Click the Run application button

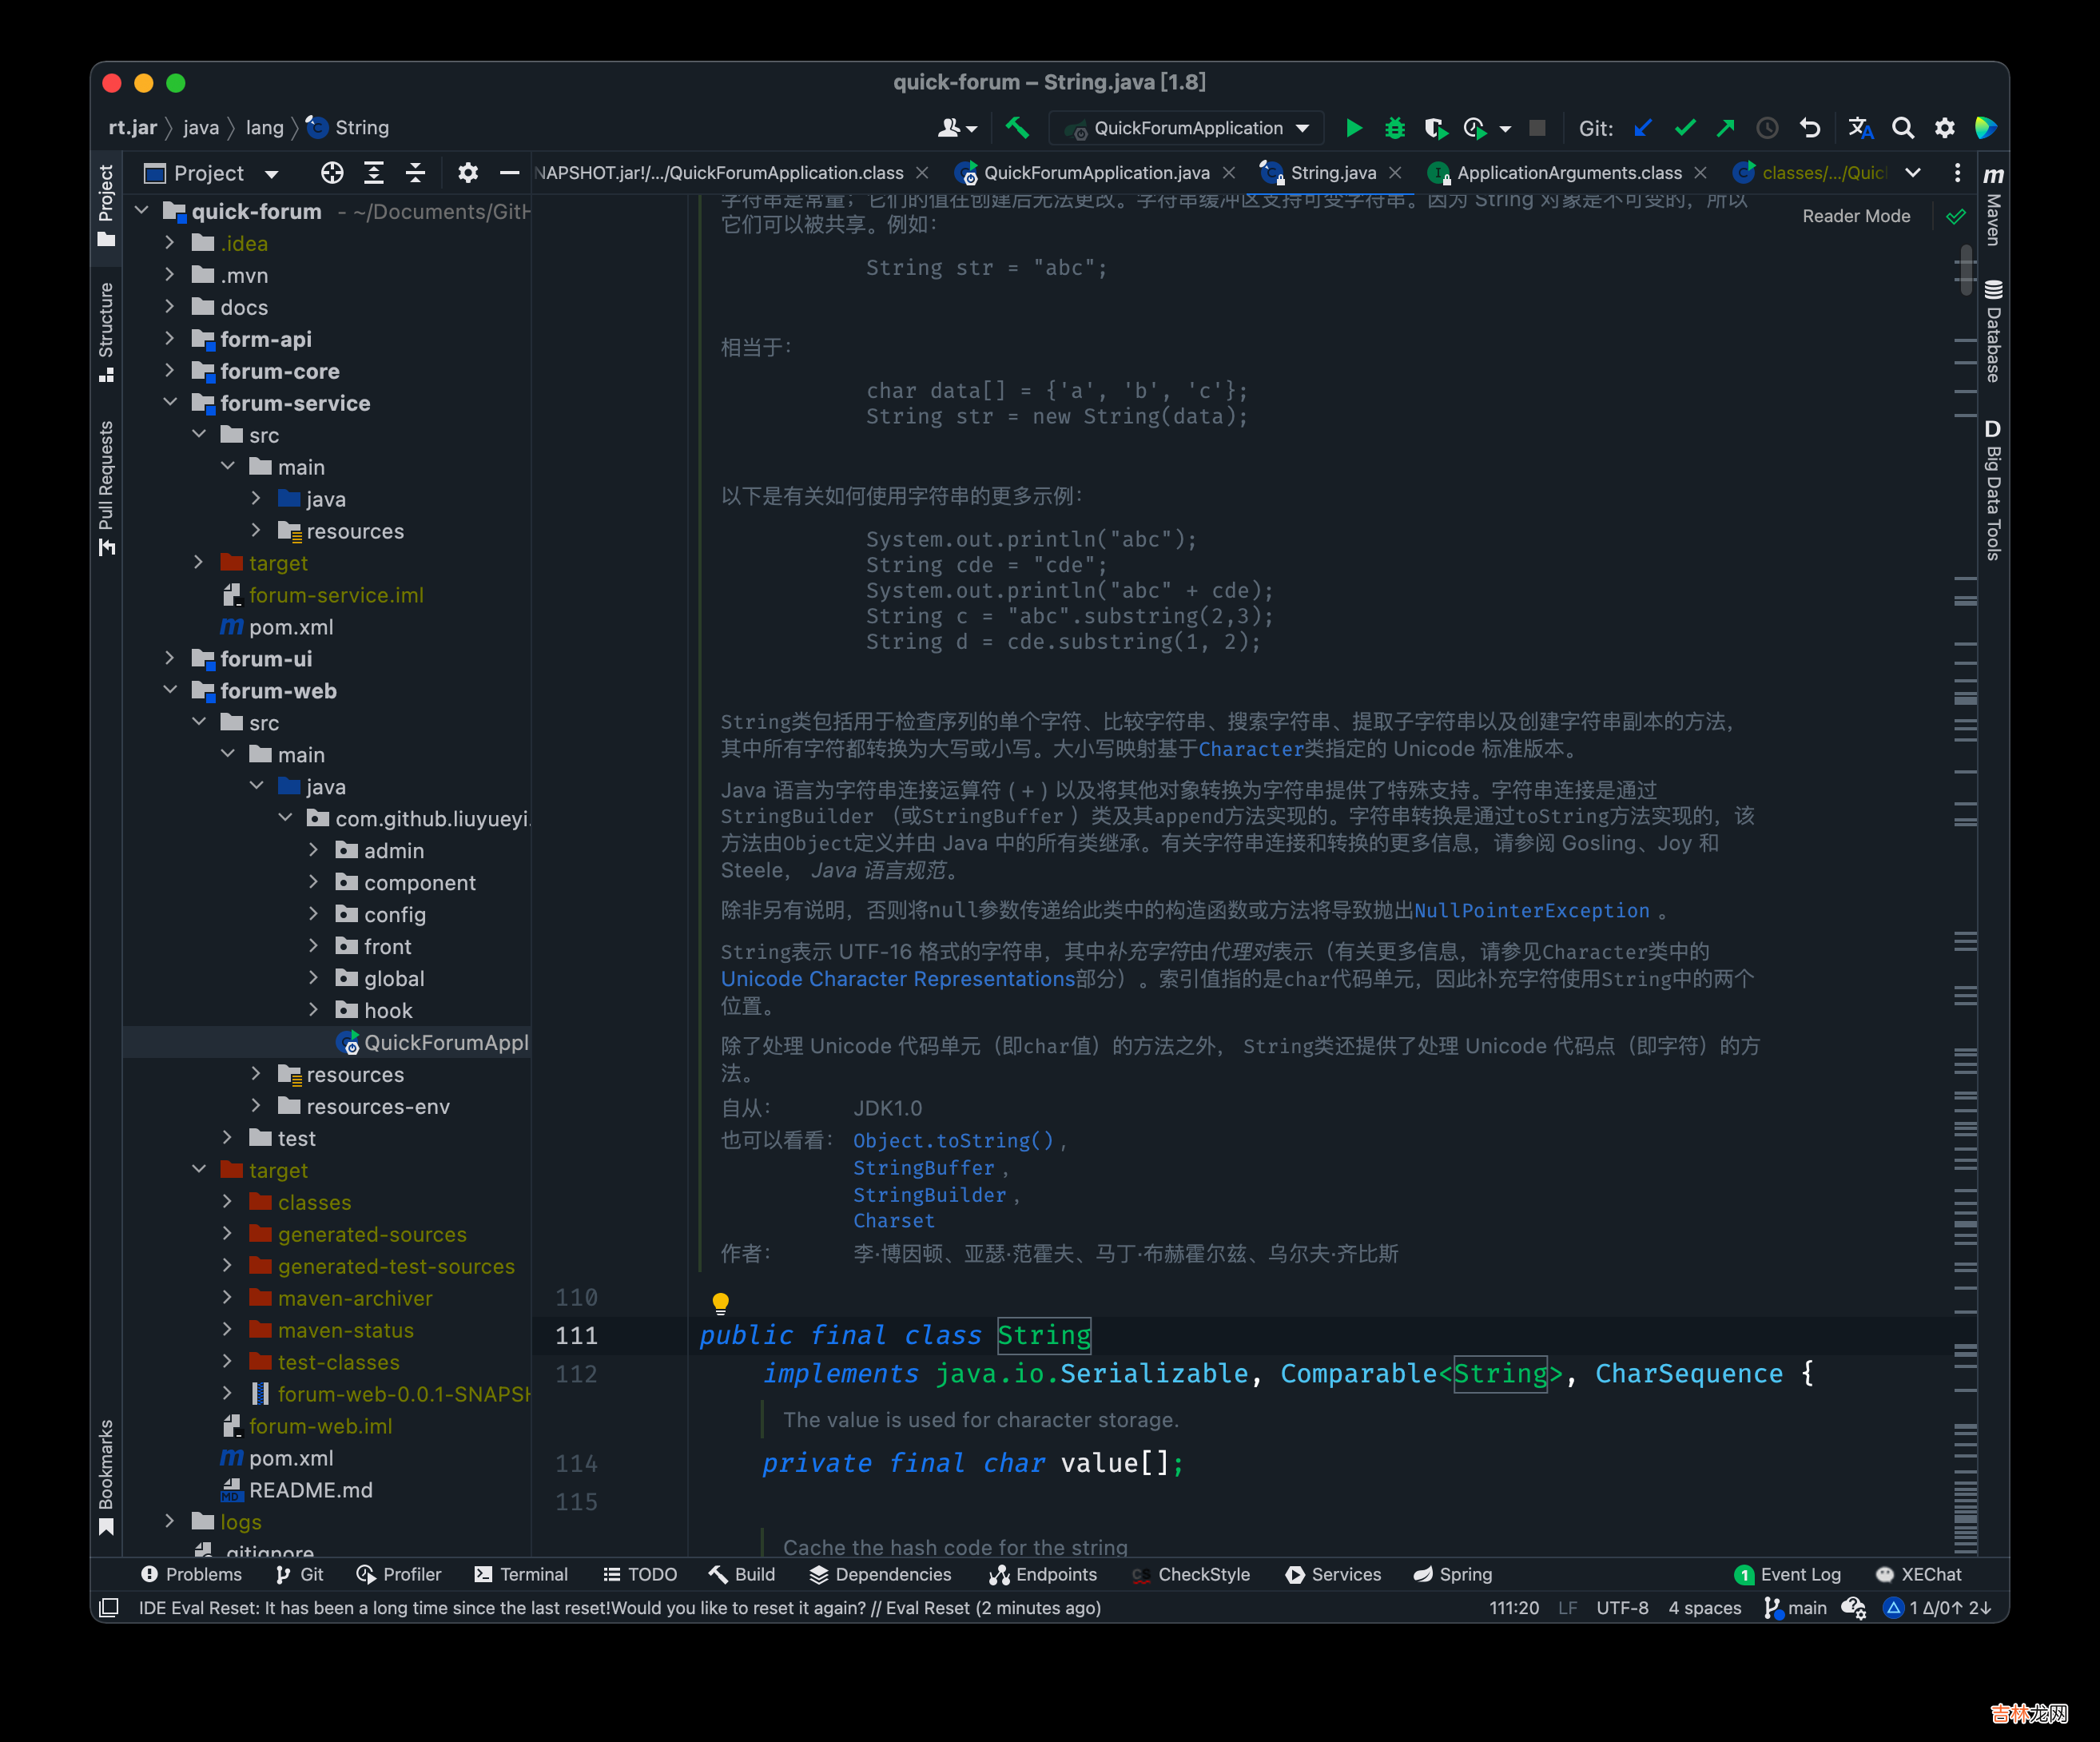[1354, 125]
